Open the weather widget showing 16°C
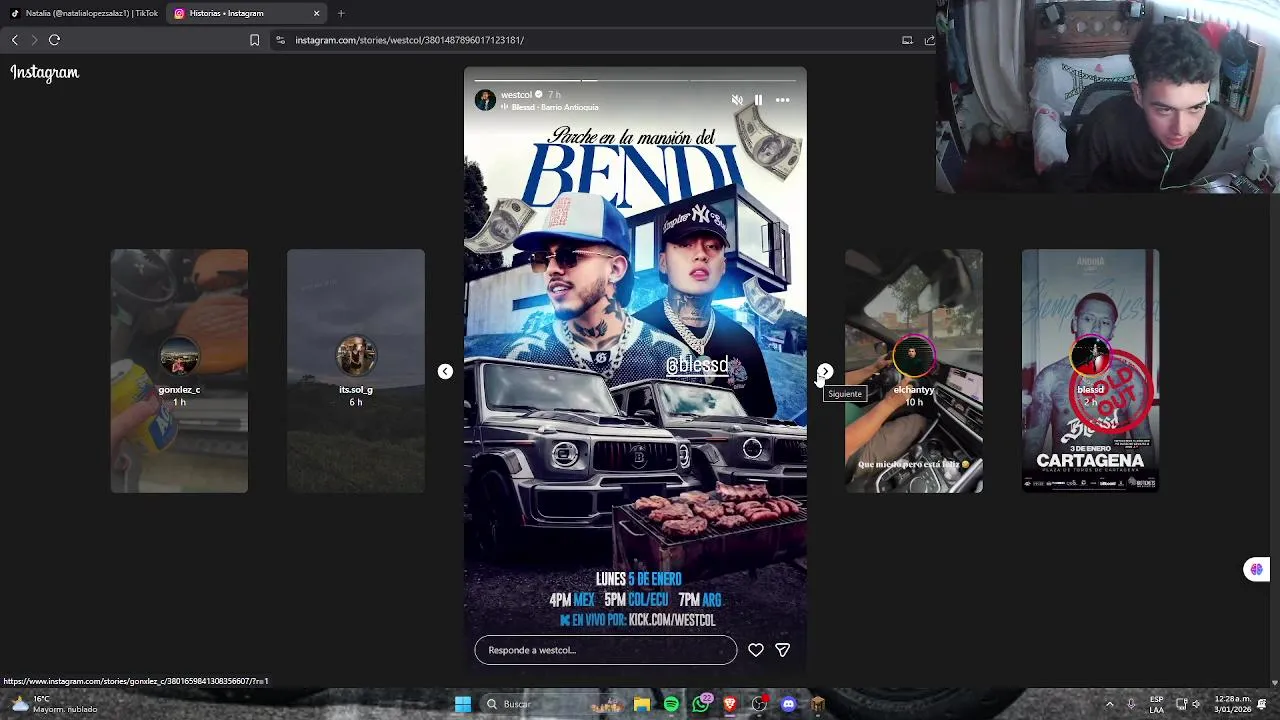The image size is (1280, 720). 55,704
